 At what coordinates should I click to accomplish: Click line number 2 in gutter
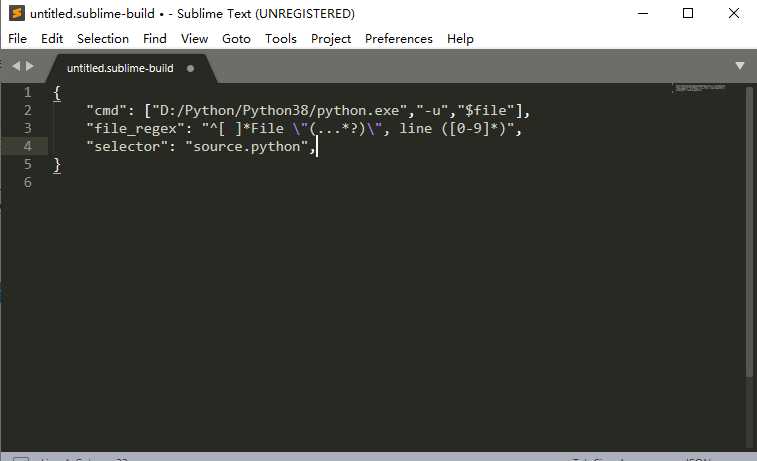[28, 111]
